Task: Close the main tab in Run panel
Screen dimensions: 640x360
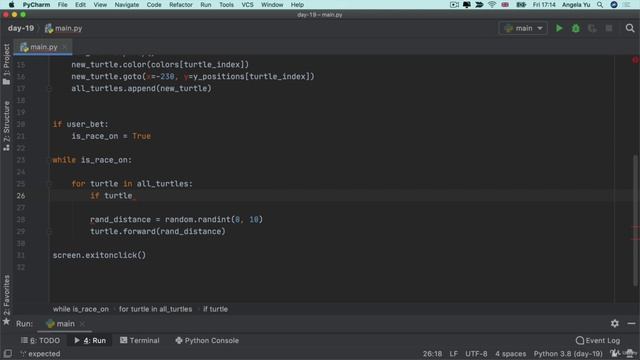Action: pyautogui.click(x=82, y=324)
